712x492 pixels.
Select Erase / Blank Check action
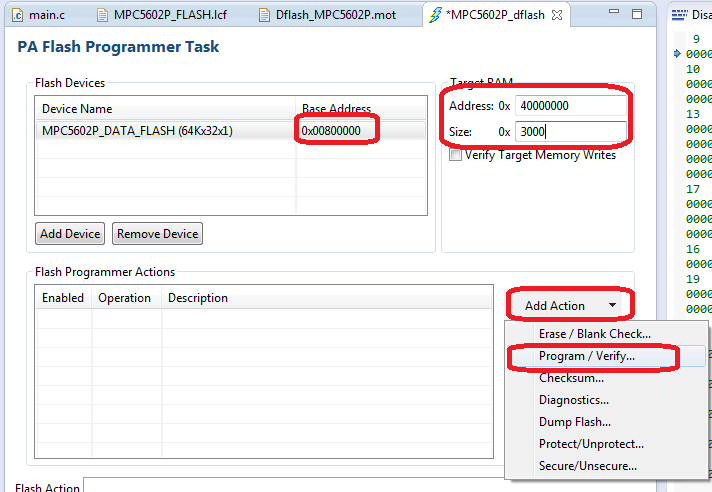594,333
